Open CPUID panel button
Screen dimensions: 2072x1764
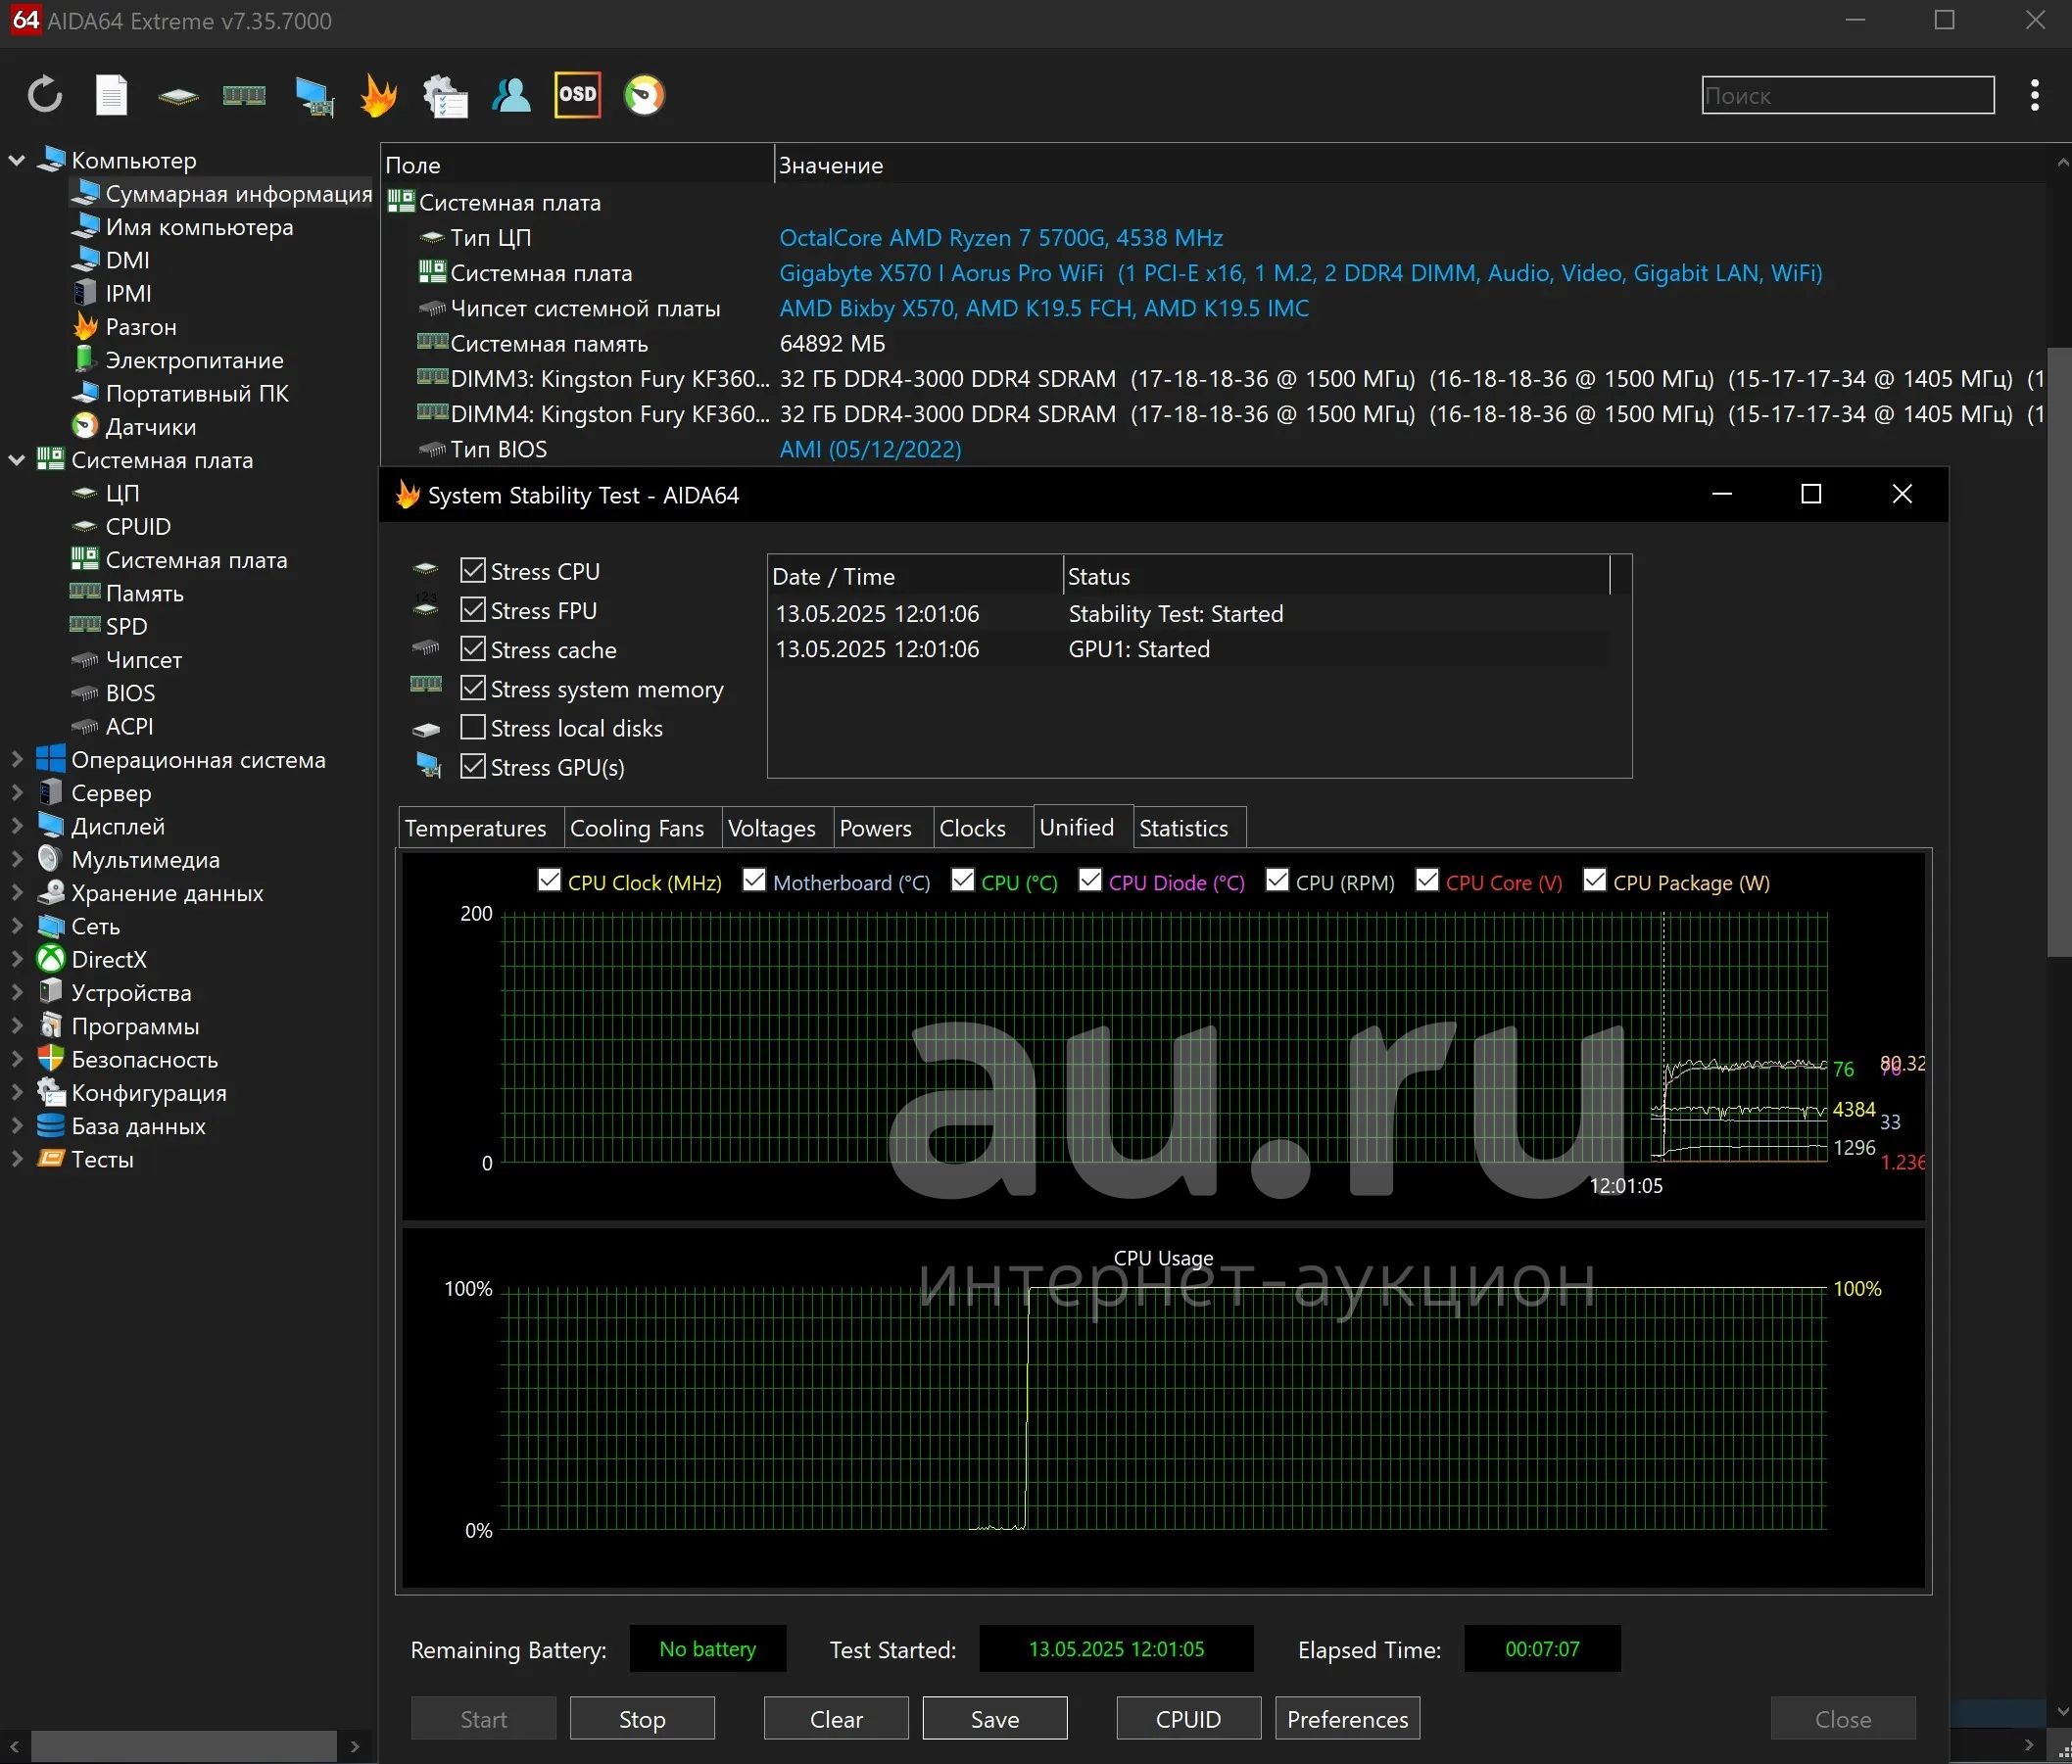tap(1189, 1719)
